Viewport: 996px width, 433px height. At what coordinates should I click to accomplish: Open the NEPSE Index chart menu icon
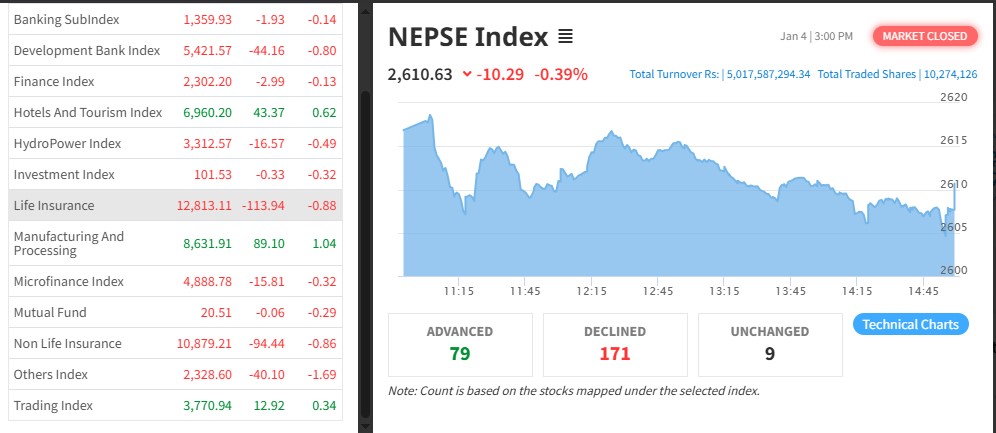(x=565, y=37)
